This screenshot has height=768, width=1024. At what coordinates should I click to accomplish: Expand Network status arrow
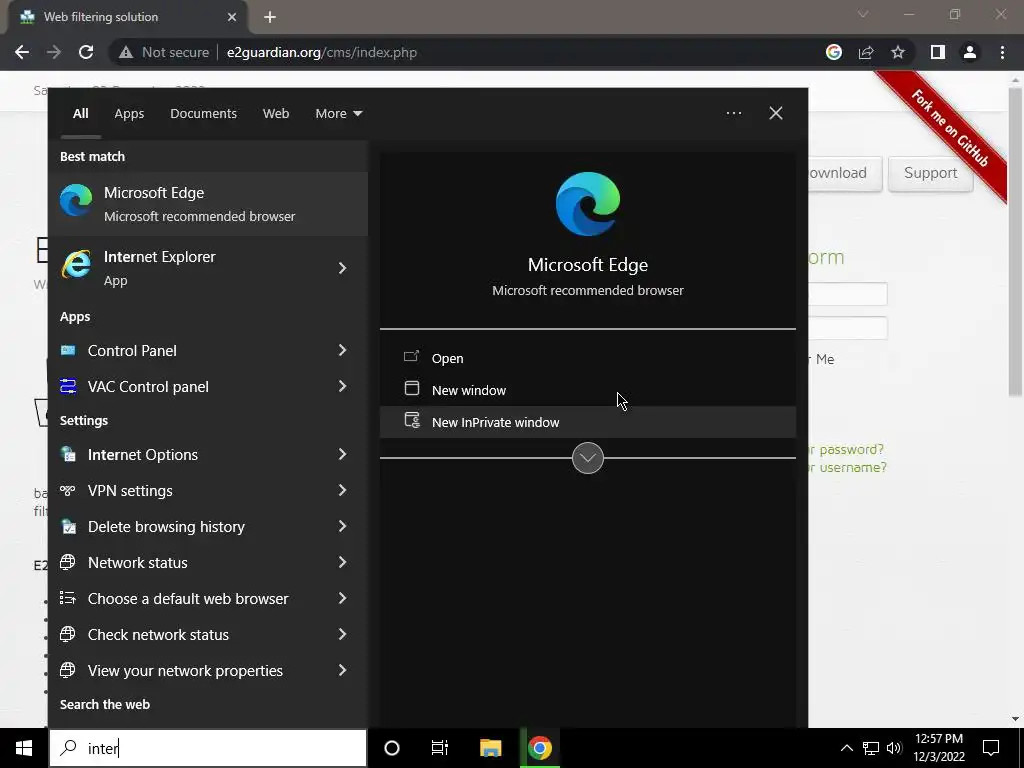tap(342, 562)
